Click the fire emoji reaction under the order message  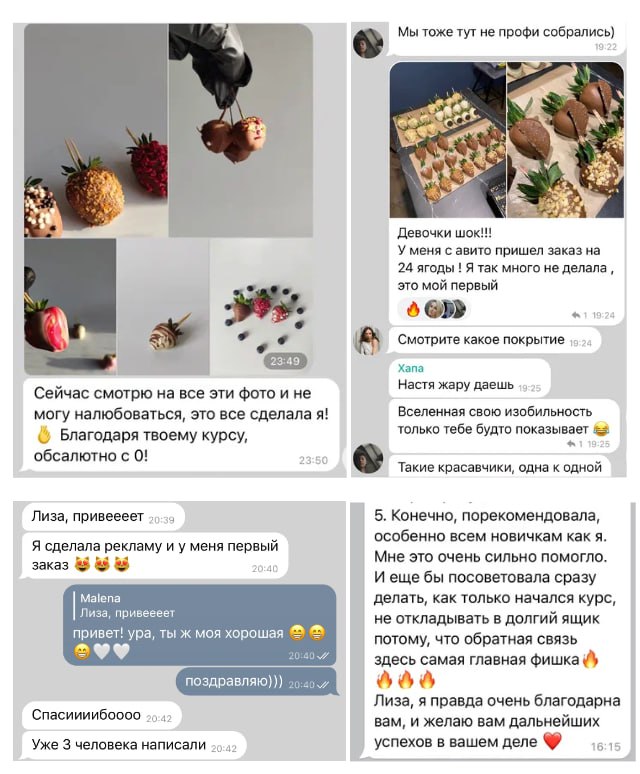tap(413, 310)
